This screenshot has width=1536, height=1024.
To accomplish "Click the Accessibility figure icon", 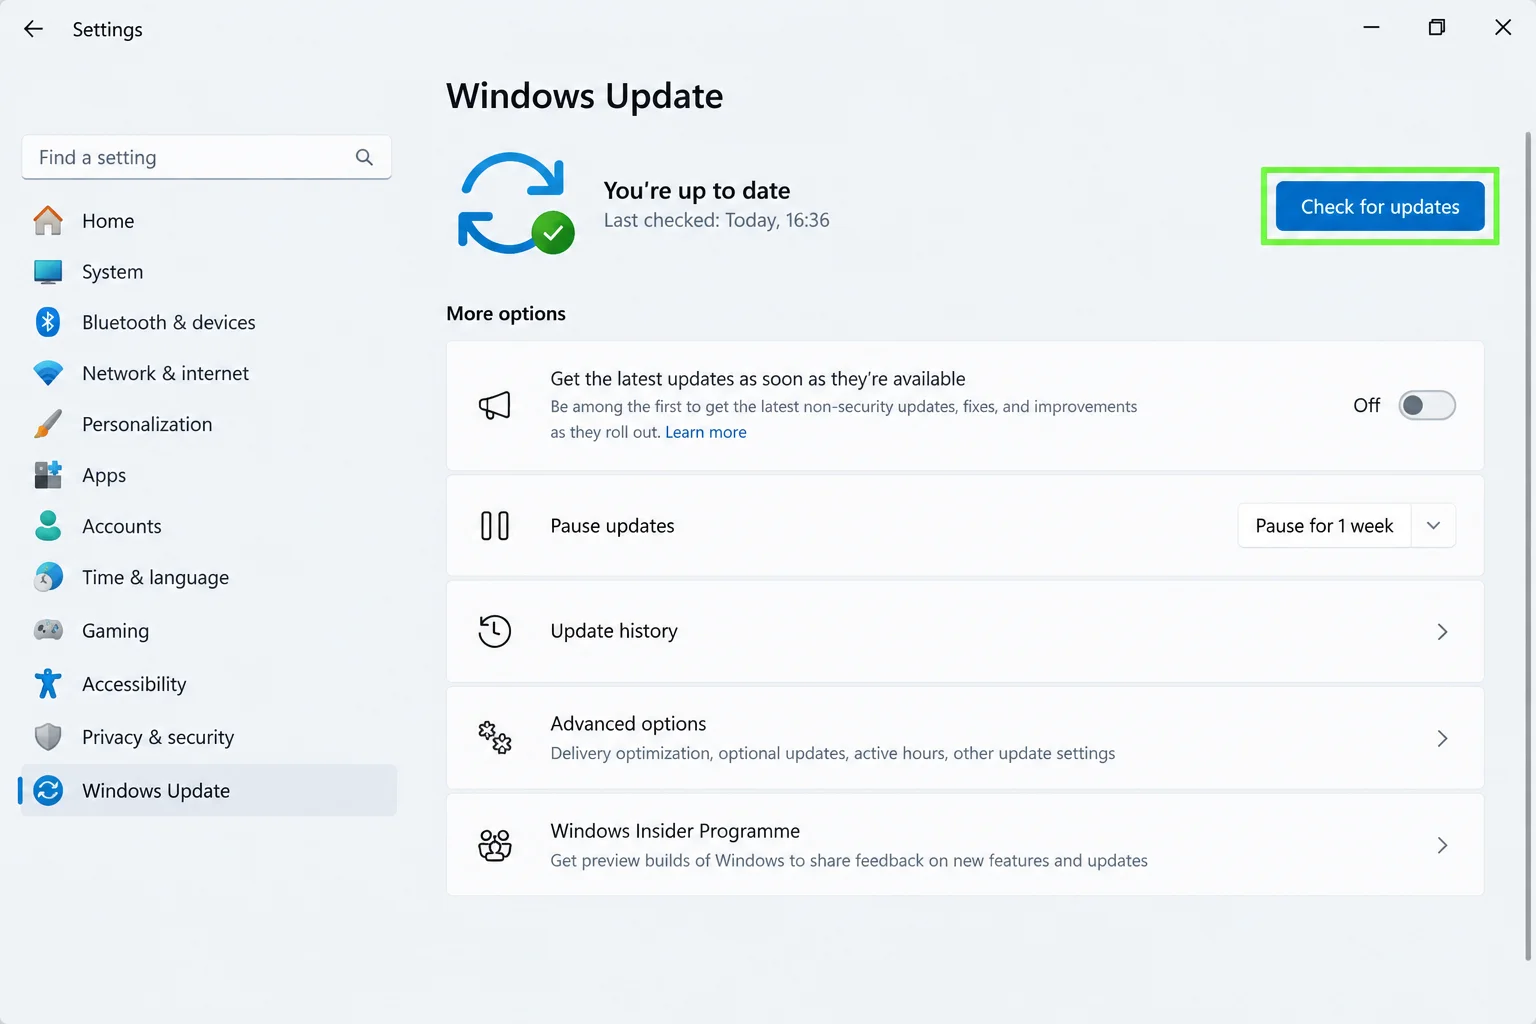I will point(48,684).
